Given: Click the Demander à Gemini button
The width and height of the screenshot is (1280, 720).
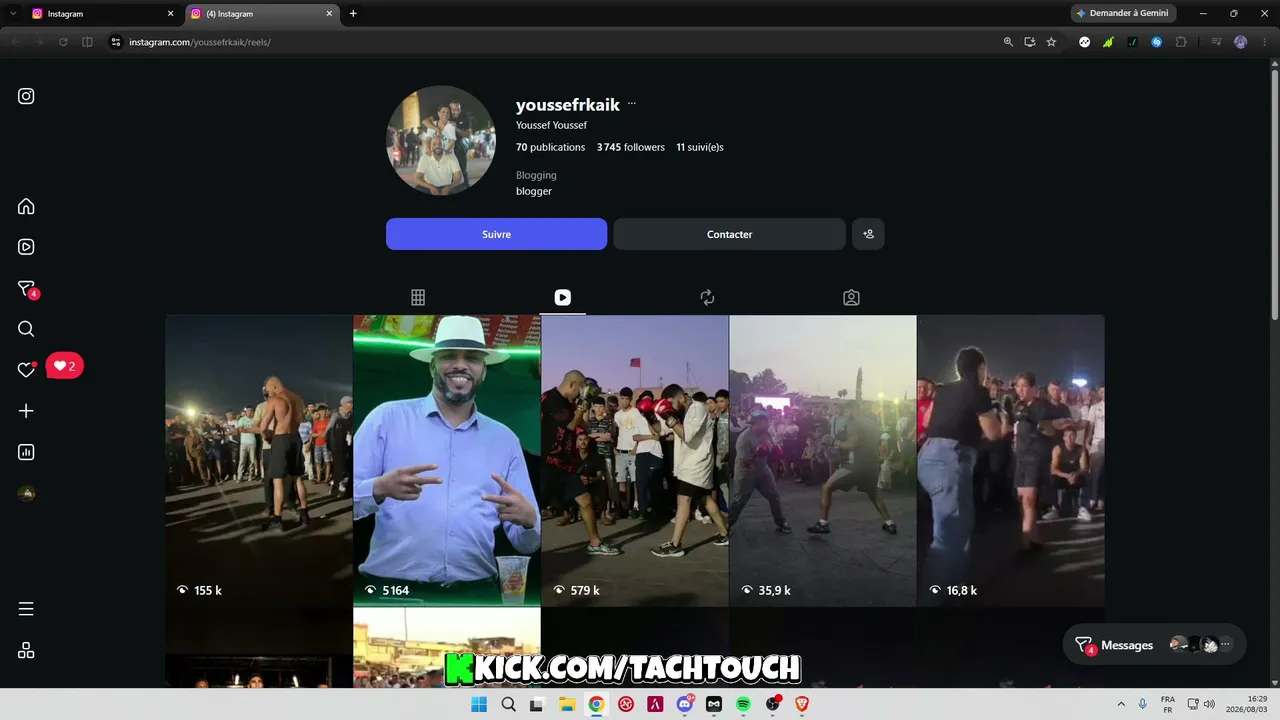Looking at the screenshot, I should (1123, 13).
